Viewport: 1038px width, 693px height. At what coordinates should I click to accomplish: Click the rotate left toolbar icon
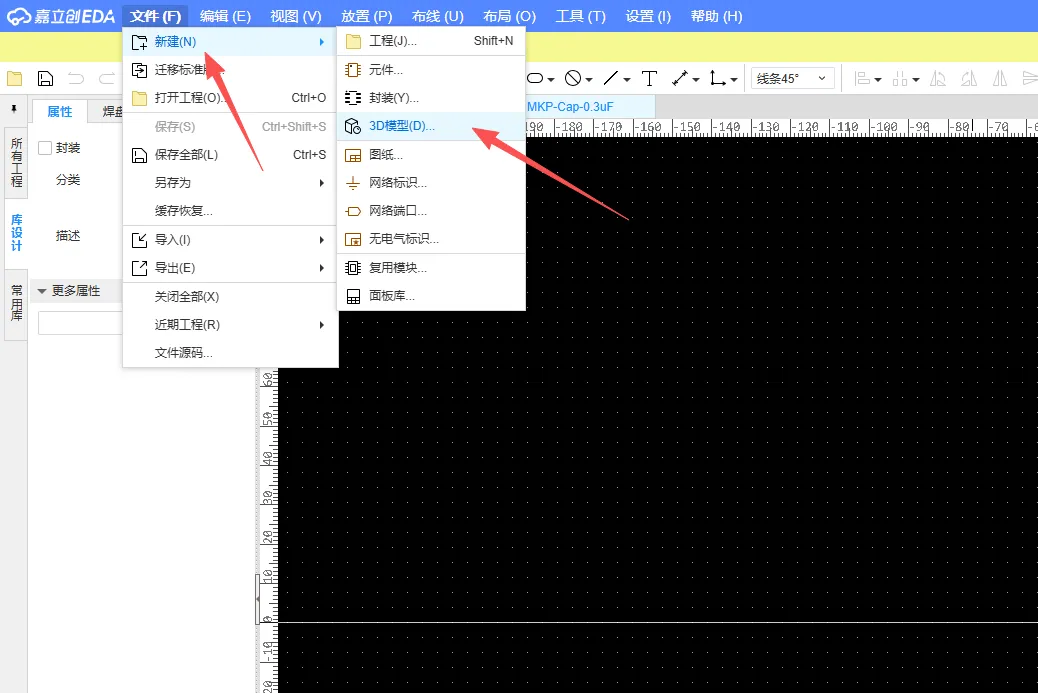point(938,79)
